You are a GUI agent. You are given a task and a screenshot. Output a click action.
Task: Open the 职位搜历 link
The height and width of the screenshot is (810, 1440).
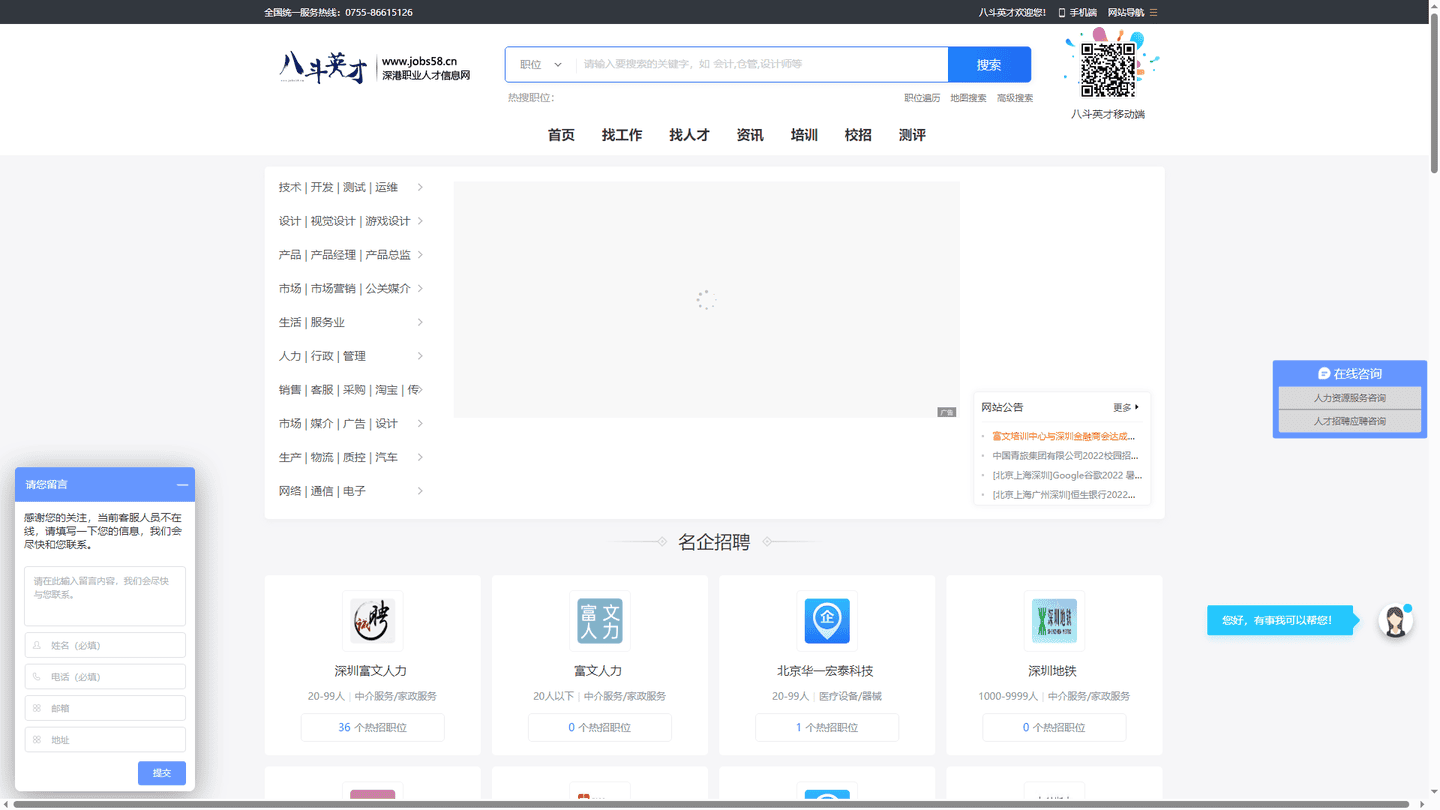(922, 98)
